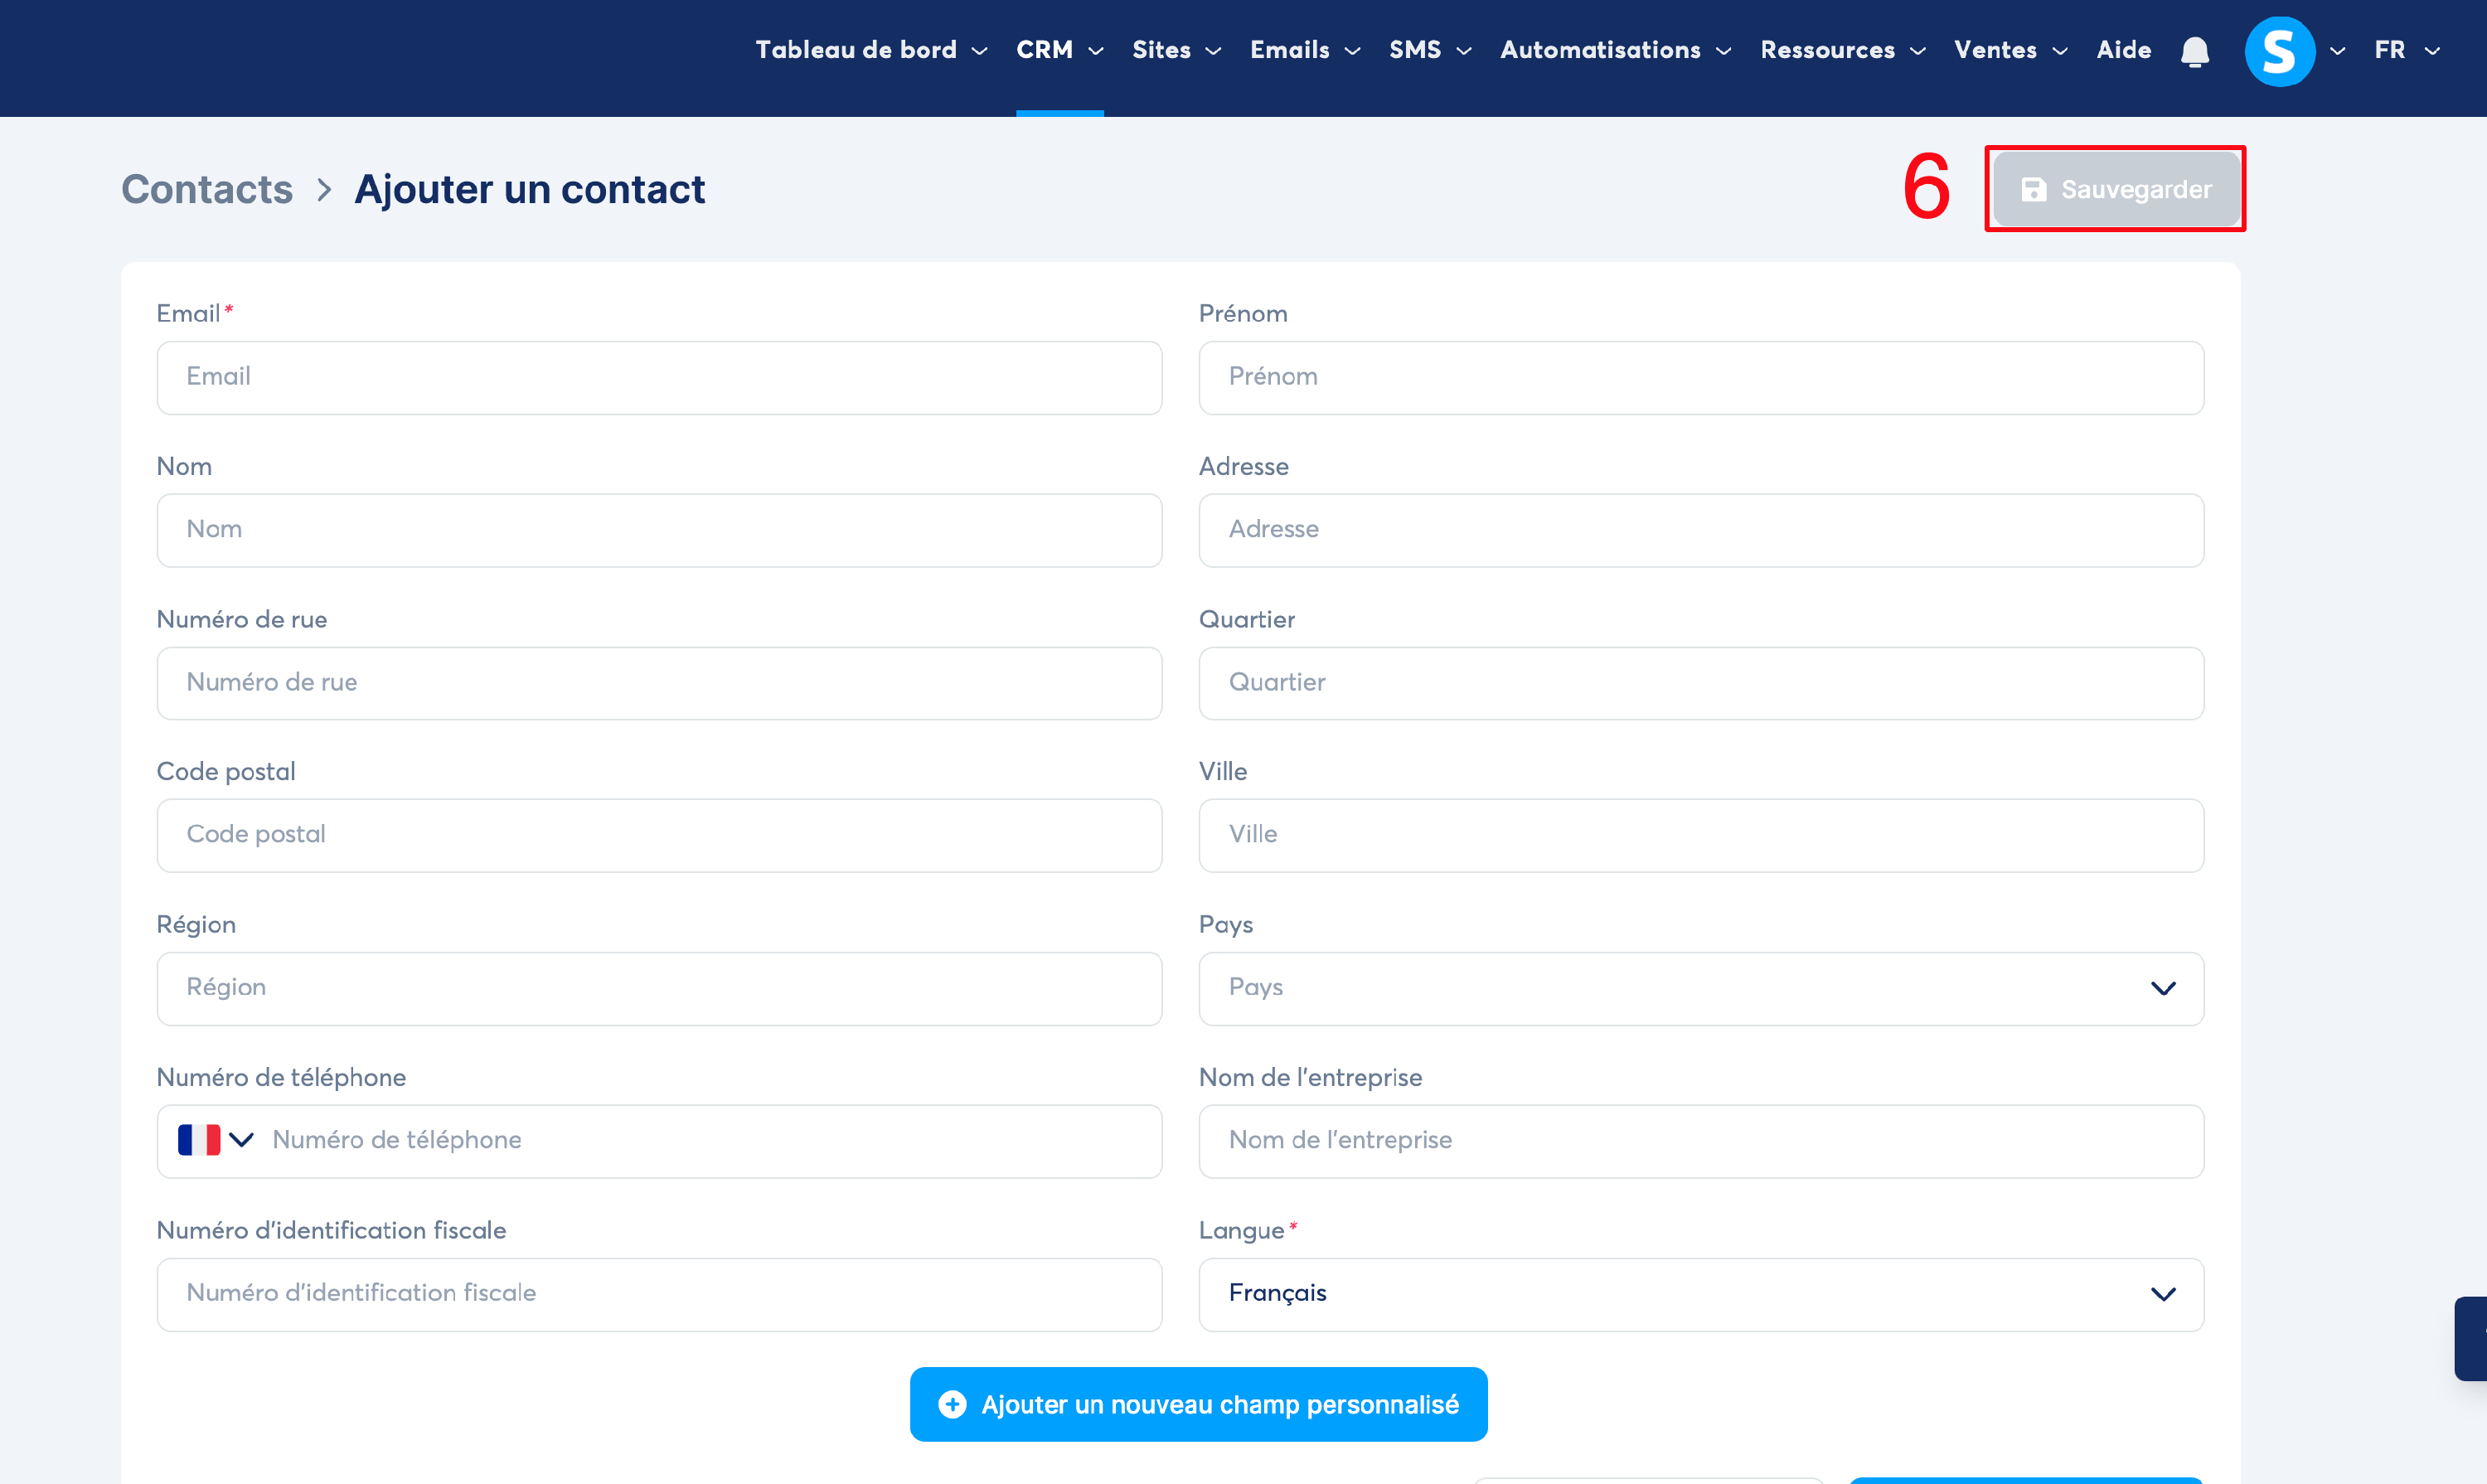The image size is (2487, 1484).
Task: Click the French flag country selector
Action: coord(199,1140)
